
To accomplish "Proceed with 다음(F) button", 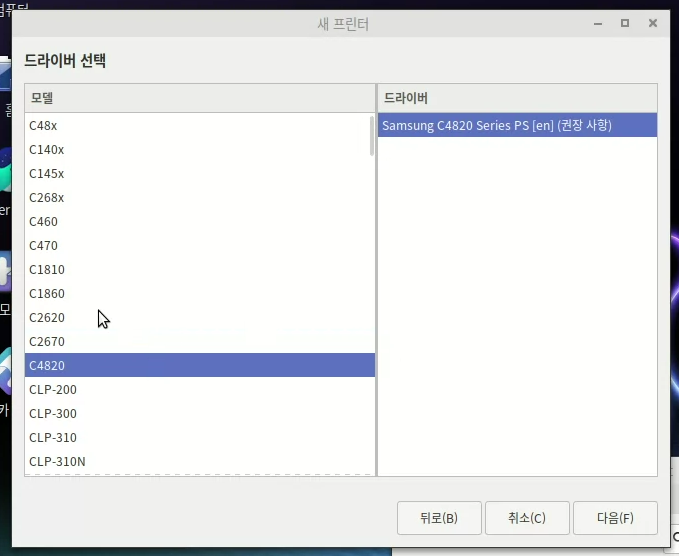I will (x=615, y=518).
